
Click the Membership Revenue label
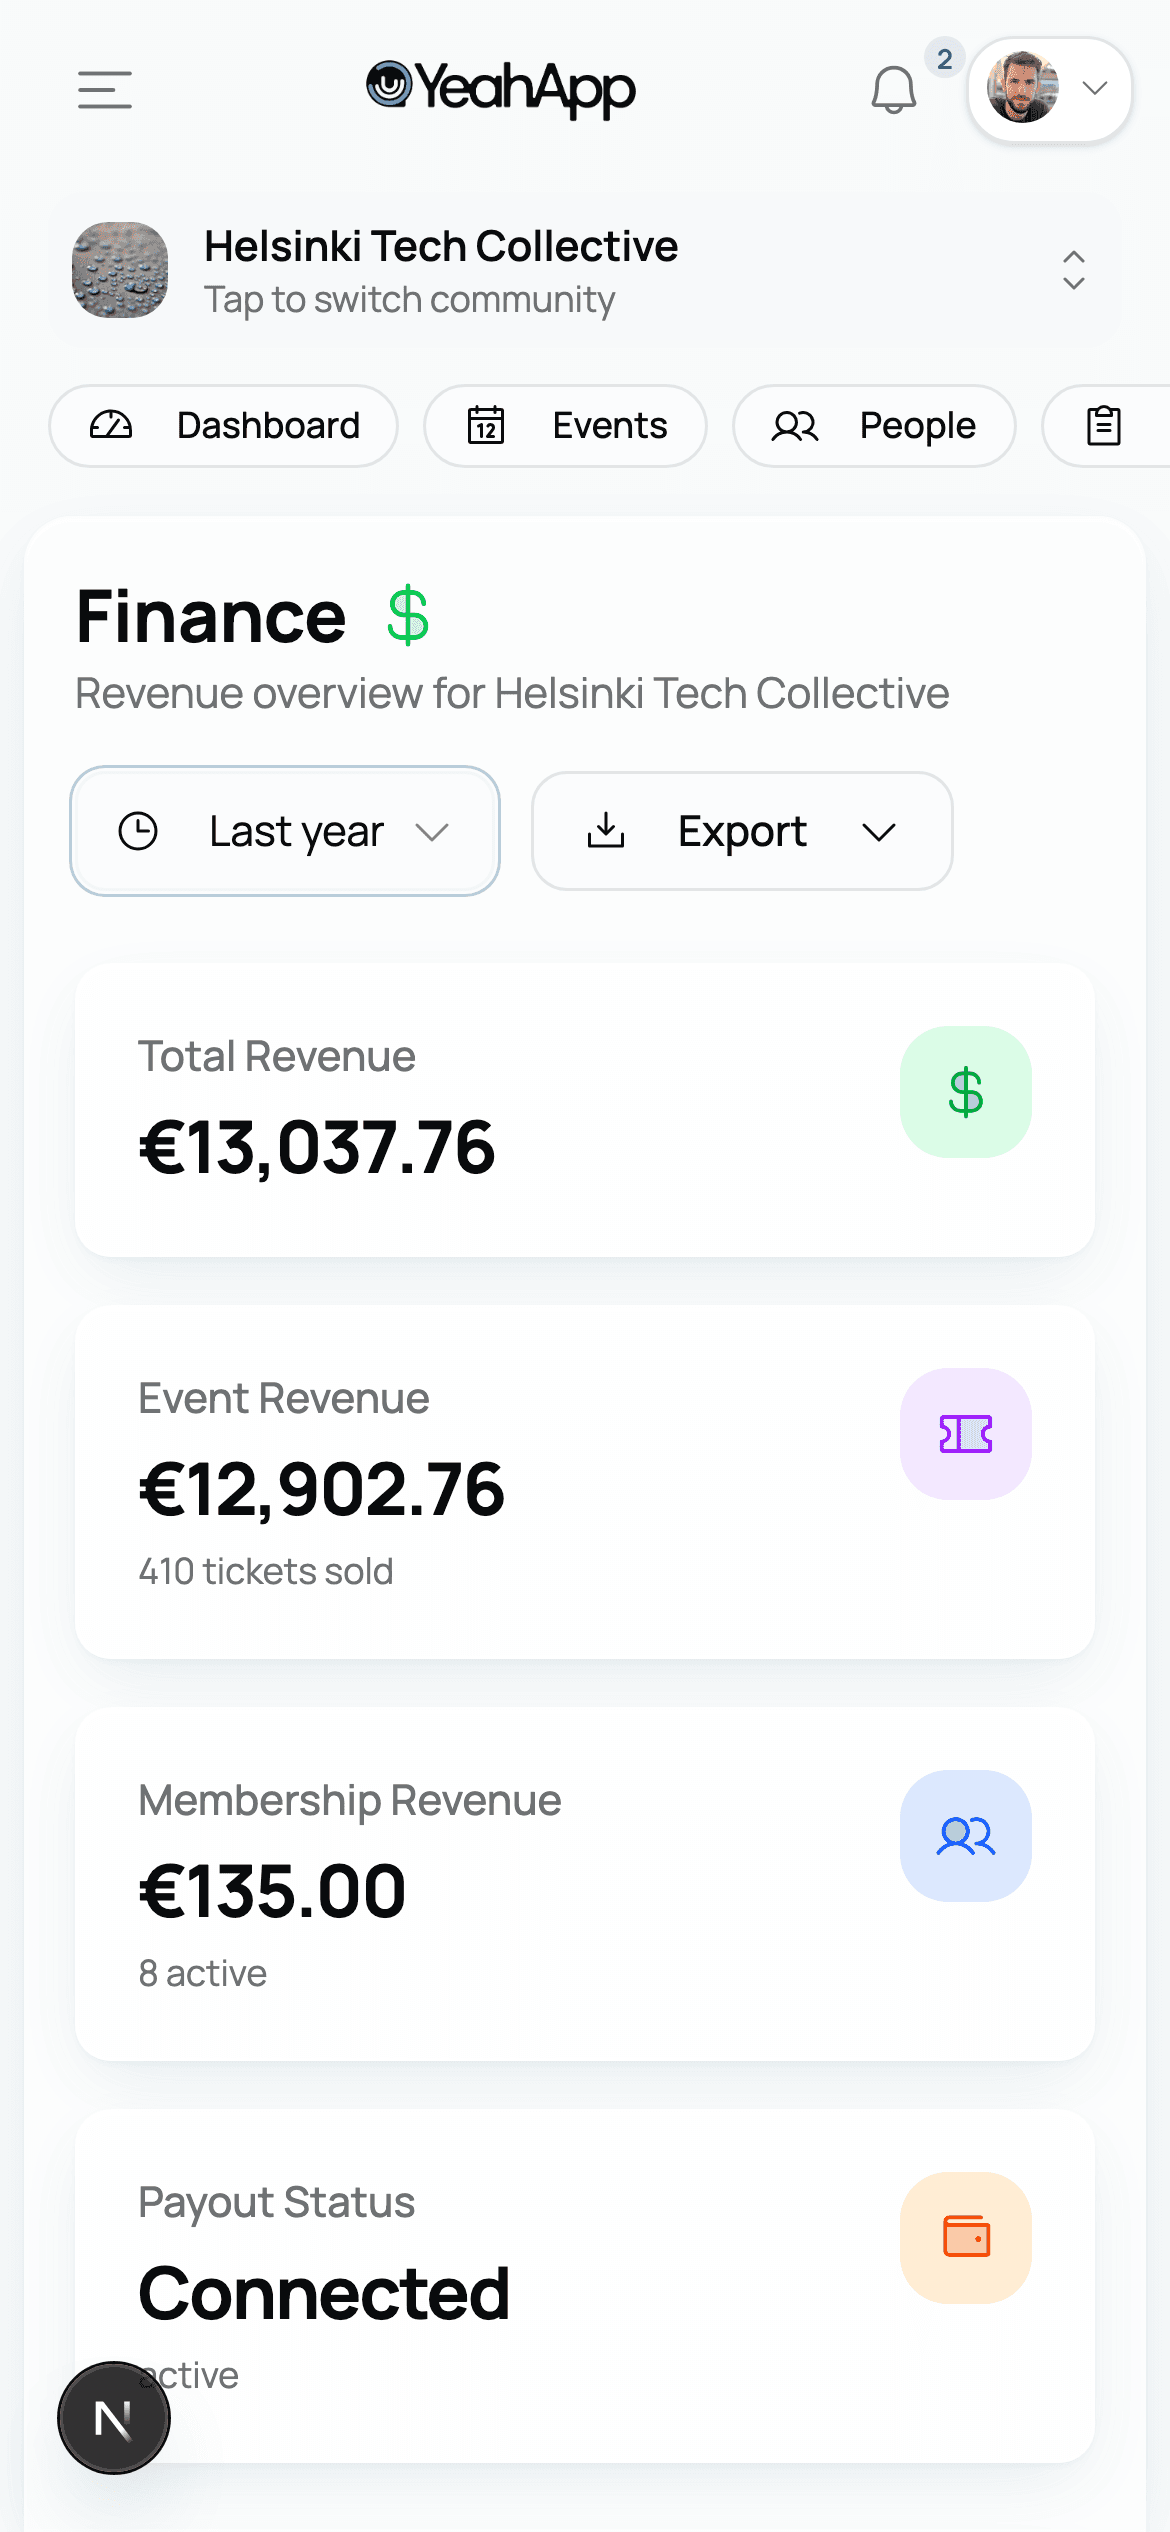tap(350, 1801)
